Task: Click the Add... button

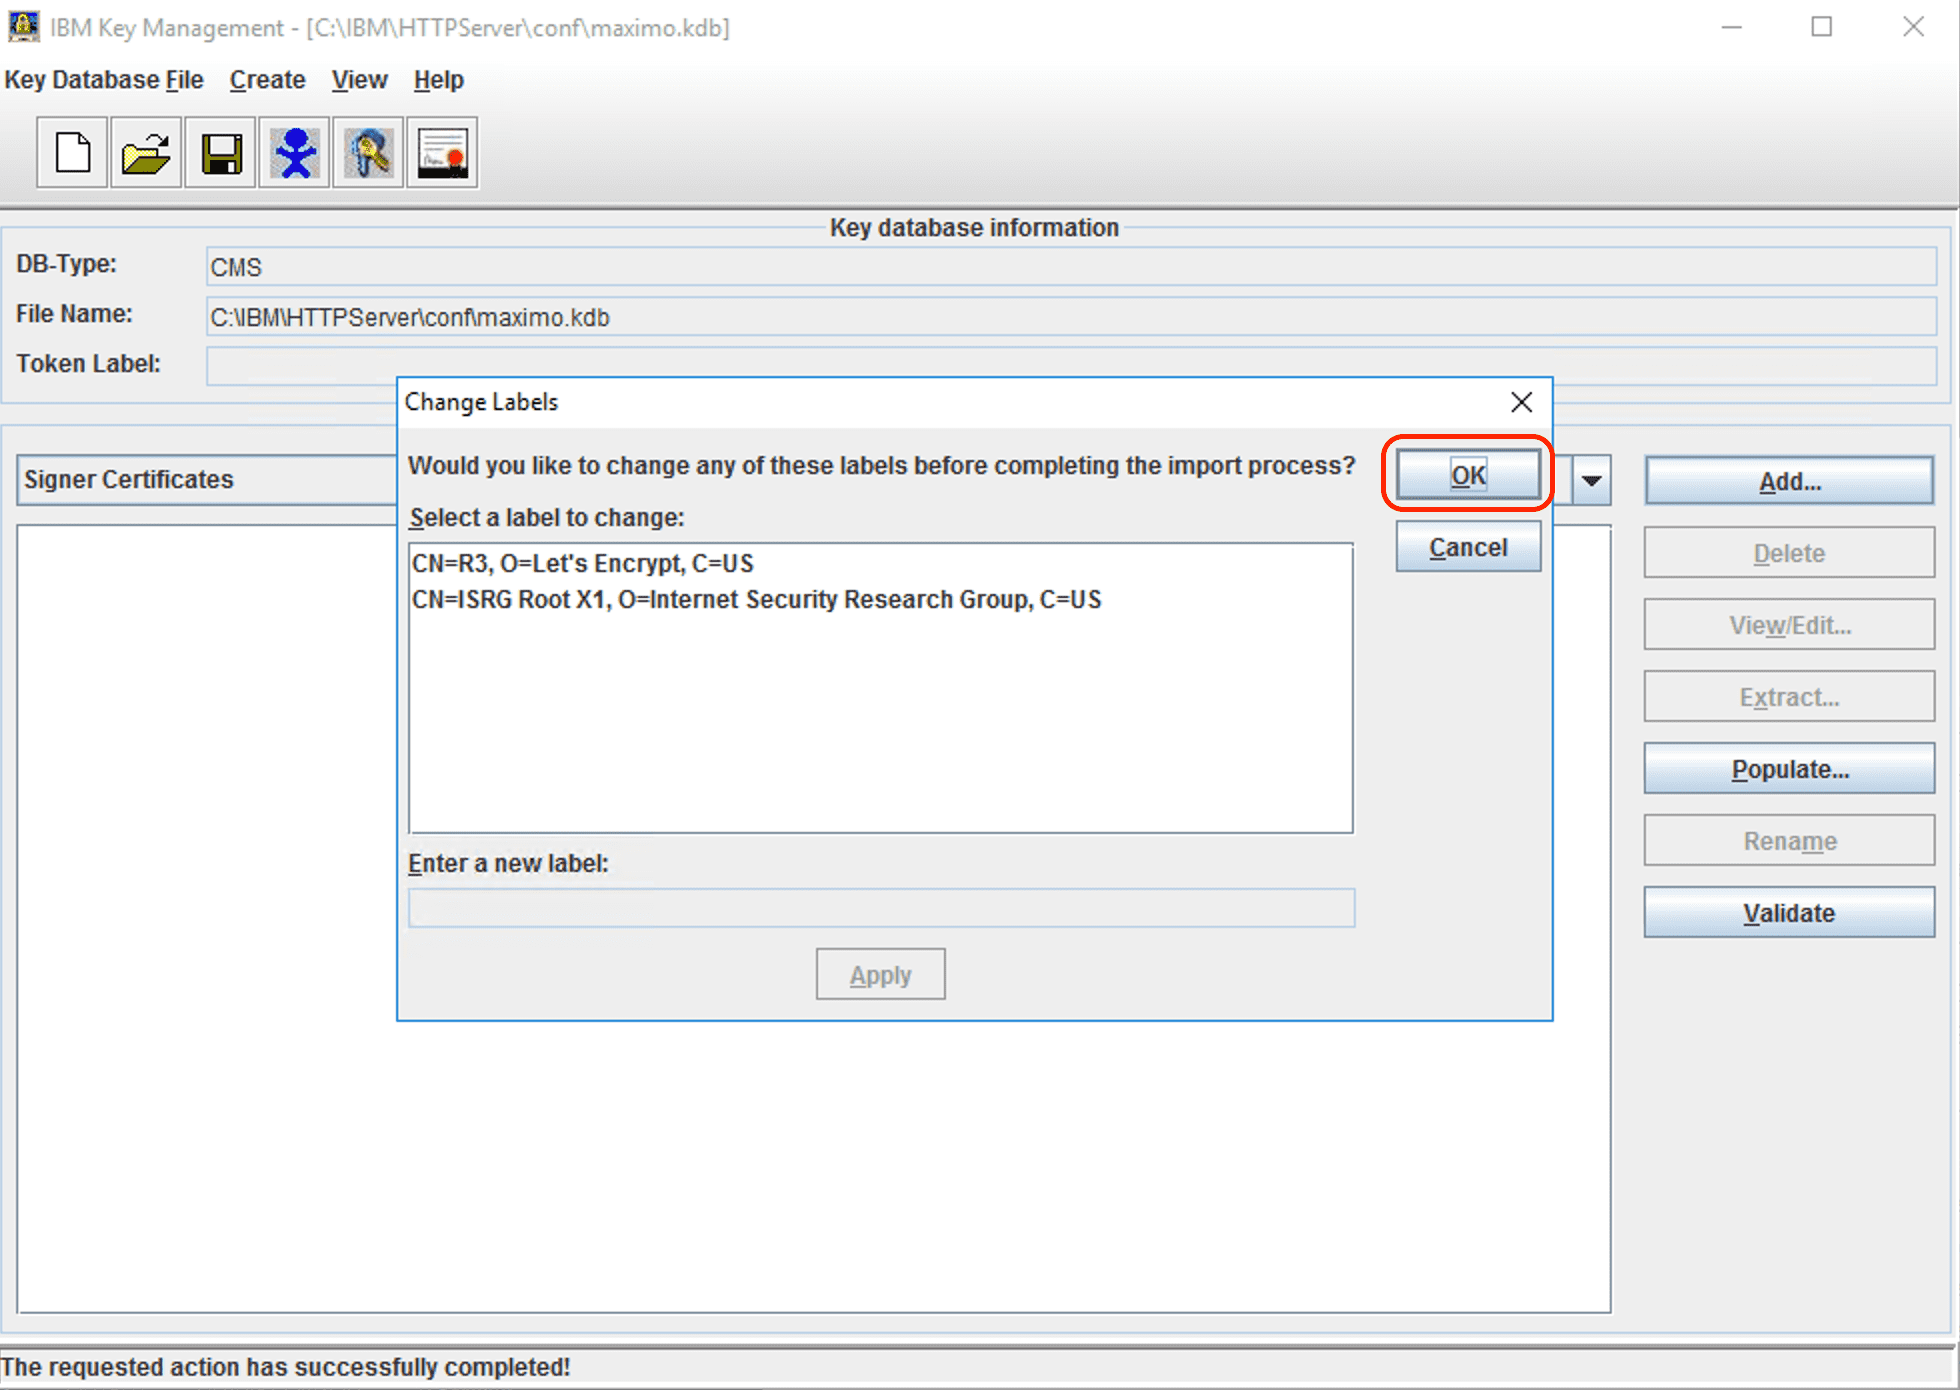Action: coord(1789,481)
